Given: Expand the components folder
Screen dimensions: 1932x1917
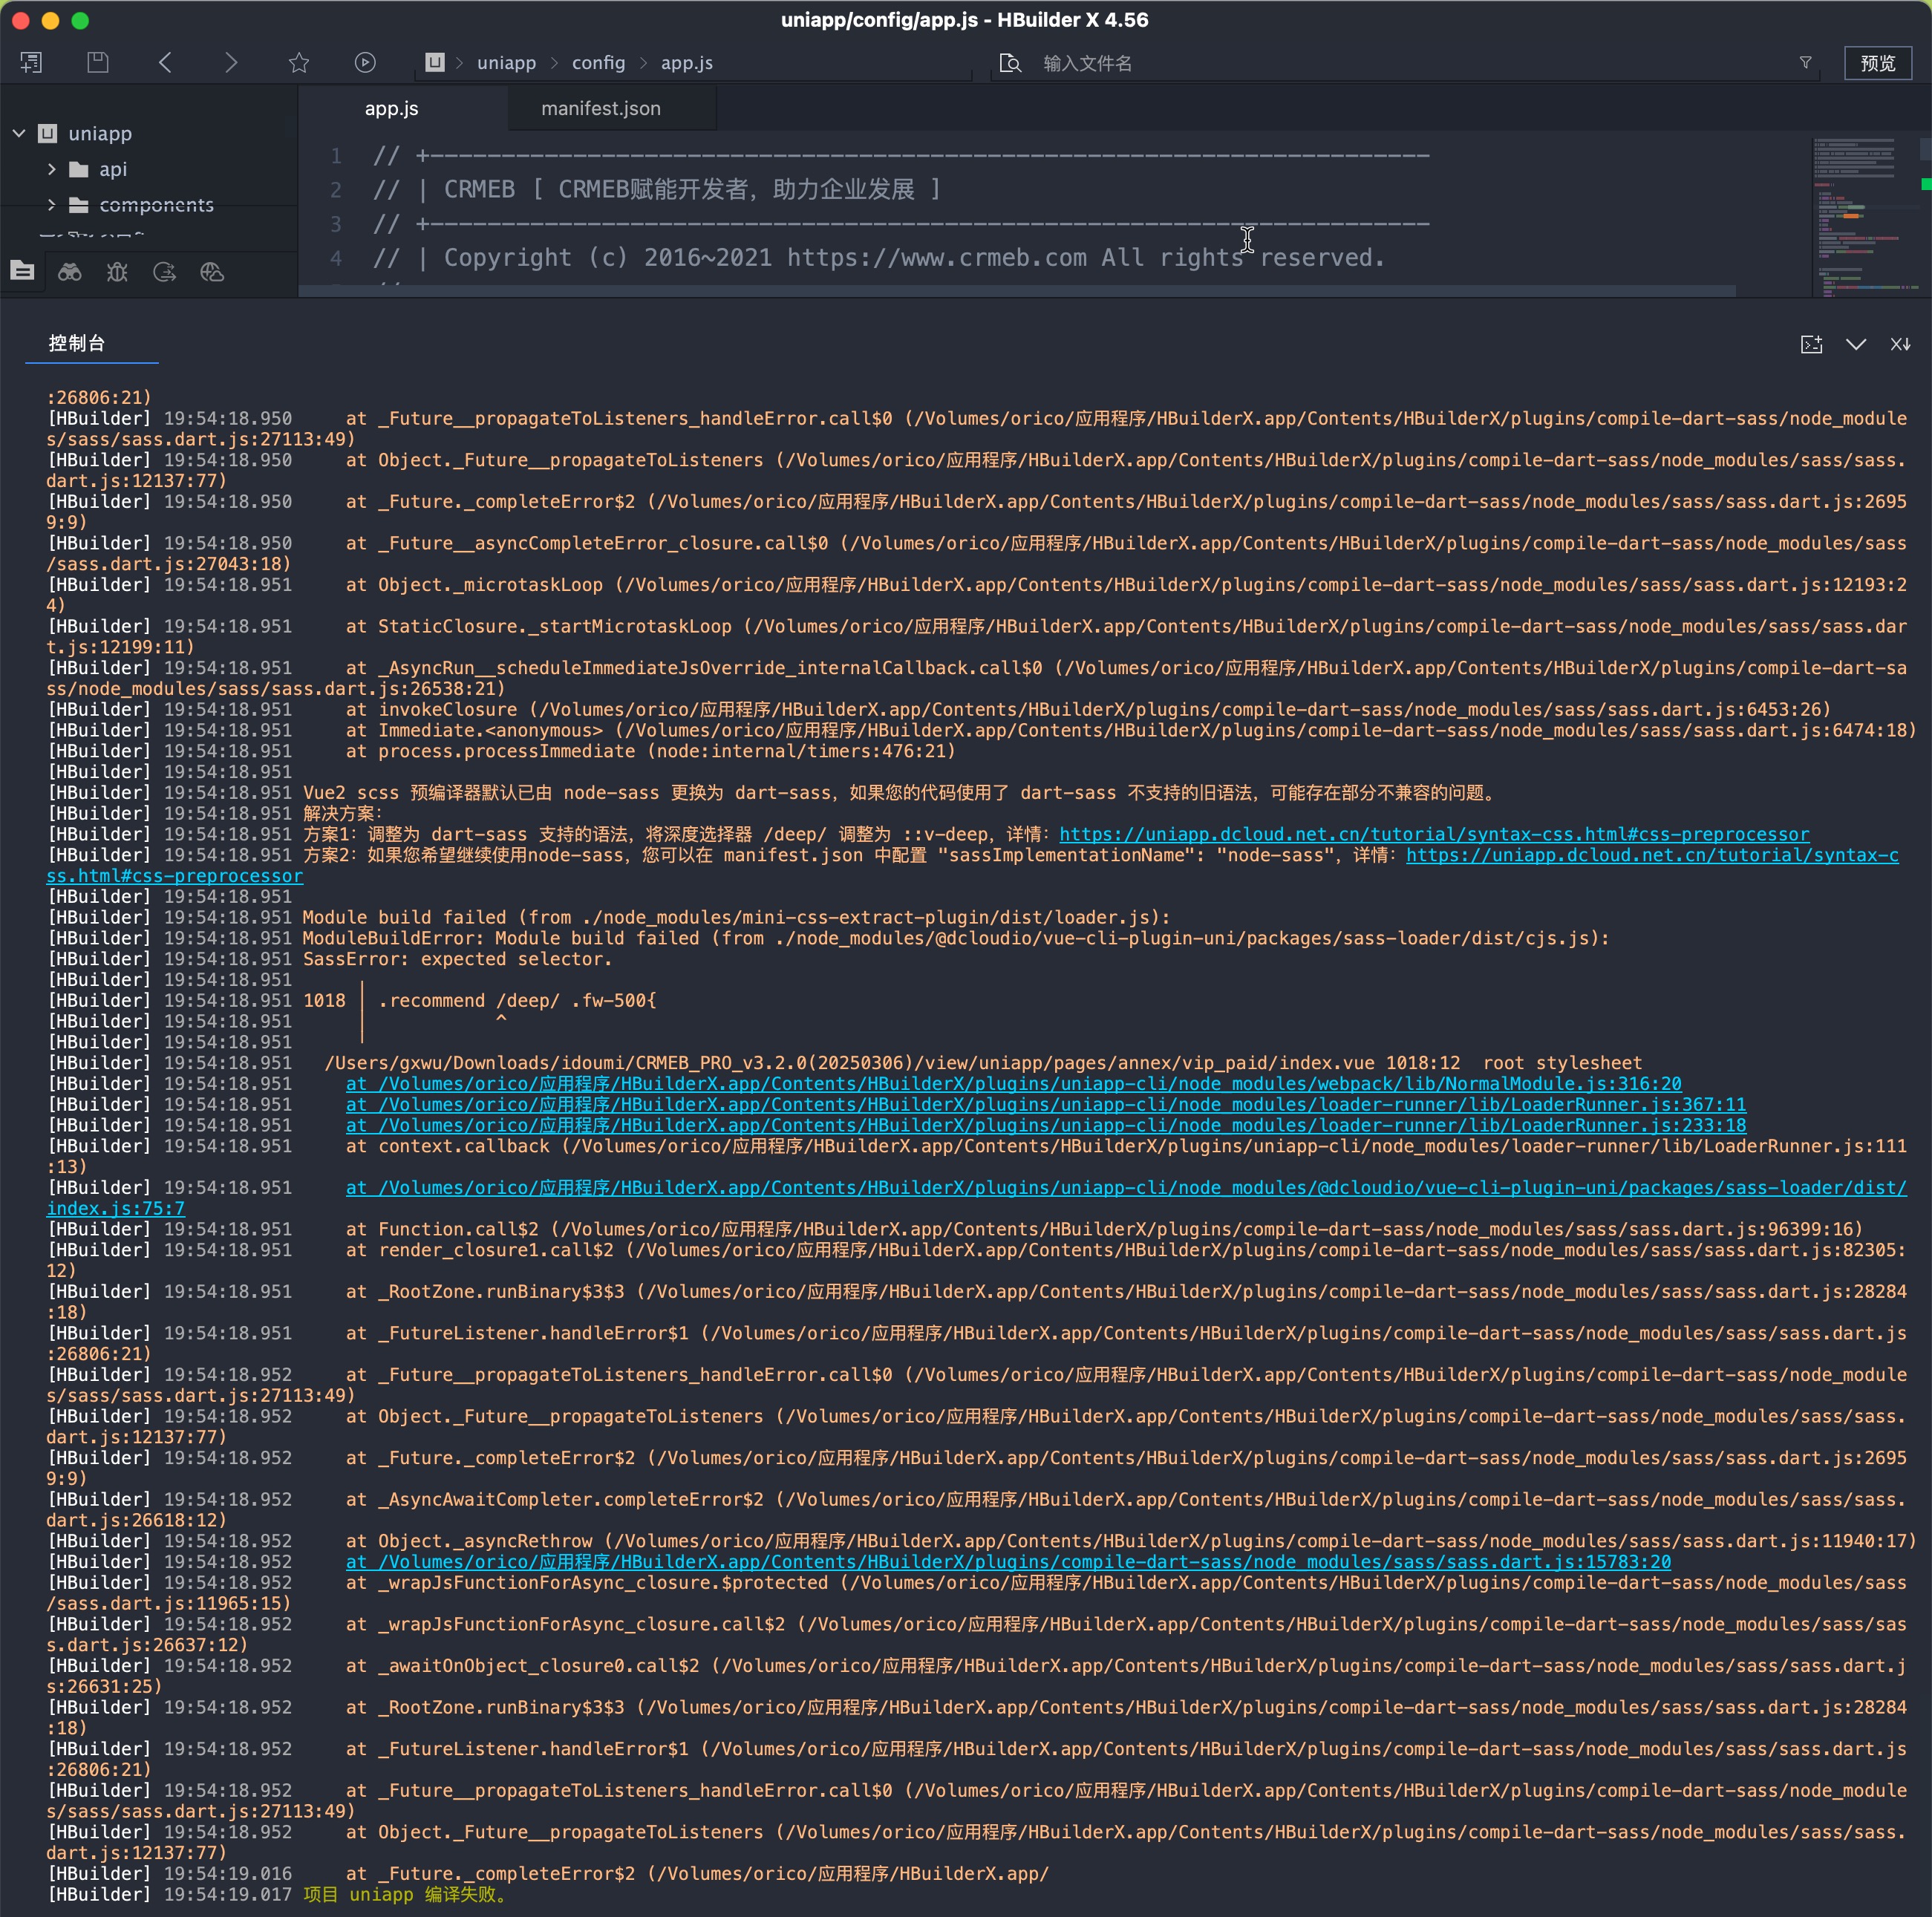Looking at the screenshot, I should click(x=51, y=204).
